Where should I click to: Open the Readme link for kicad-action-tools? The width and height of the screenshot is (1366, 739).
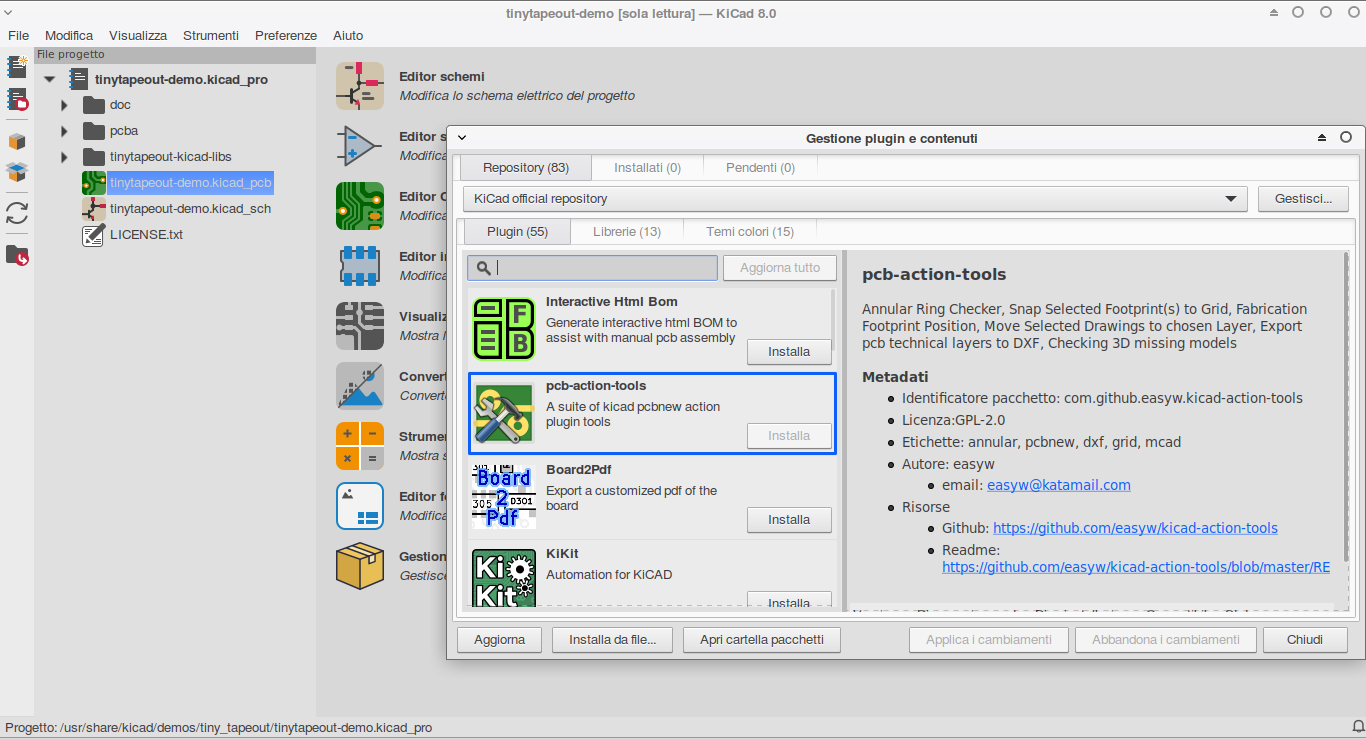click(1136, 567)
